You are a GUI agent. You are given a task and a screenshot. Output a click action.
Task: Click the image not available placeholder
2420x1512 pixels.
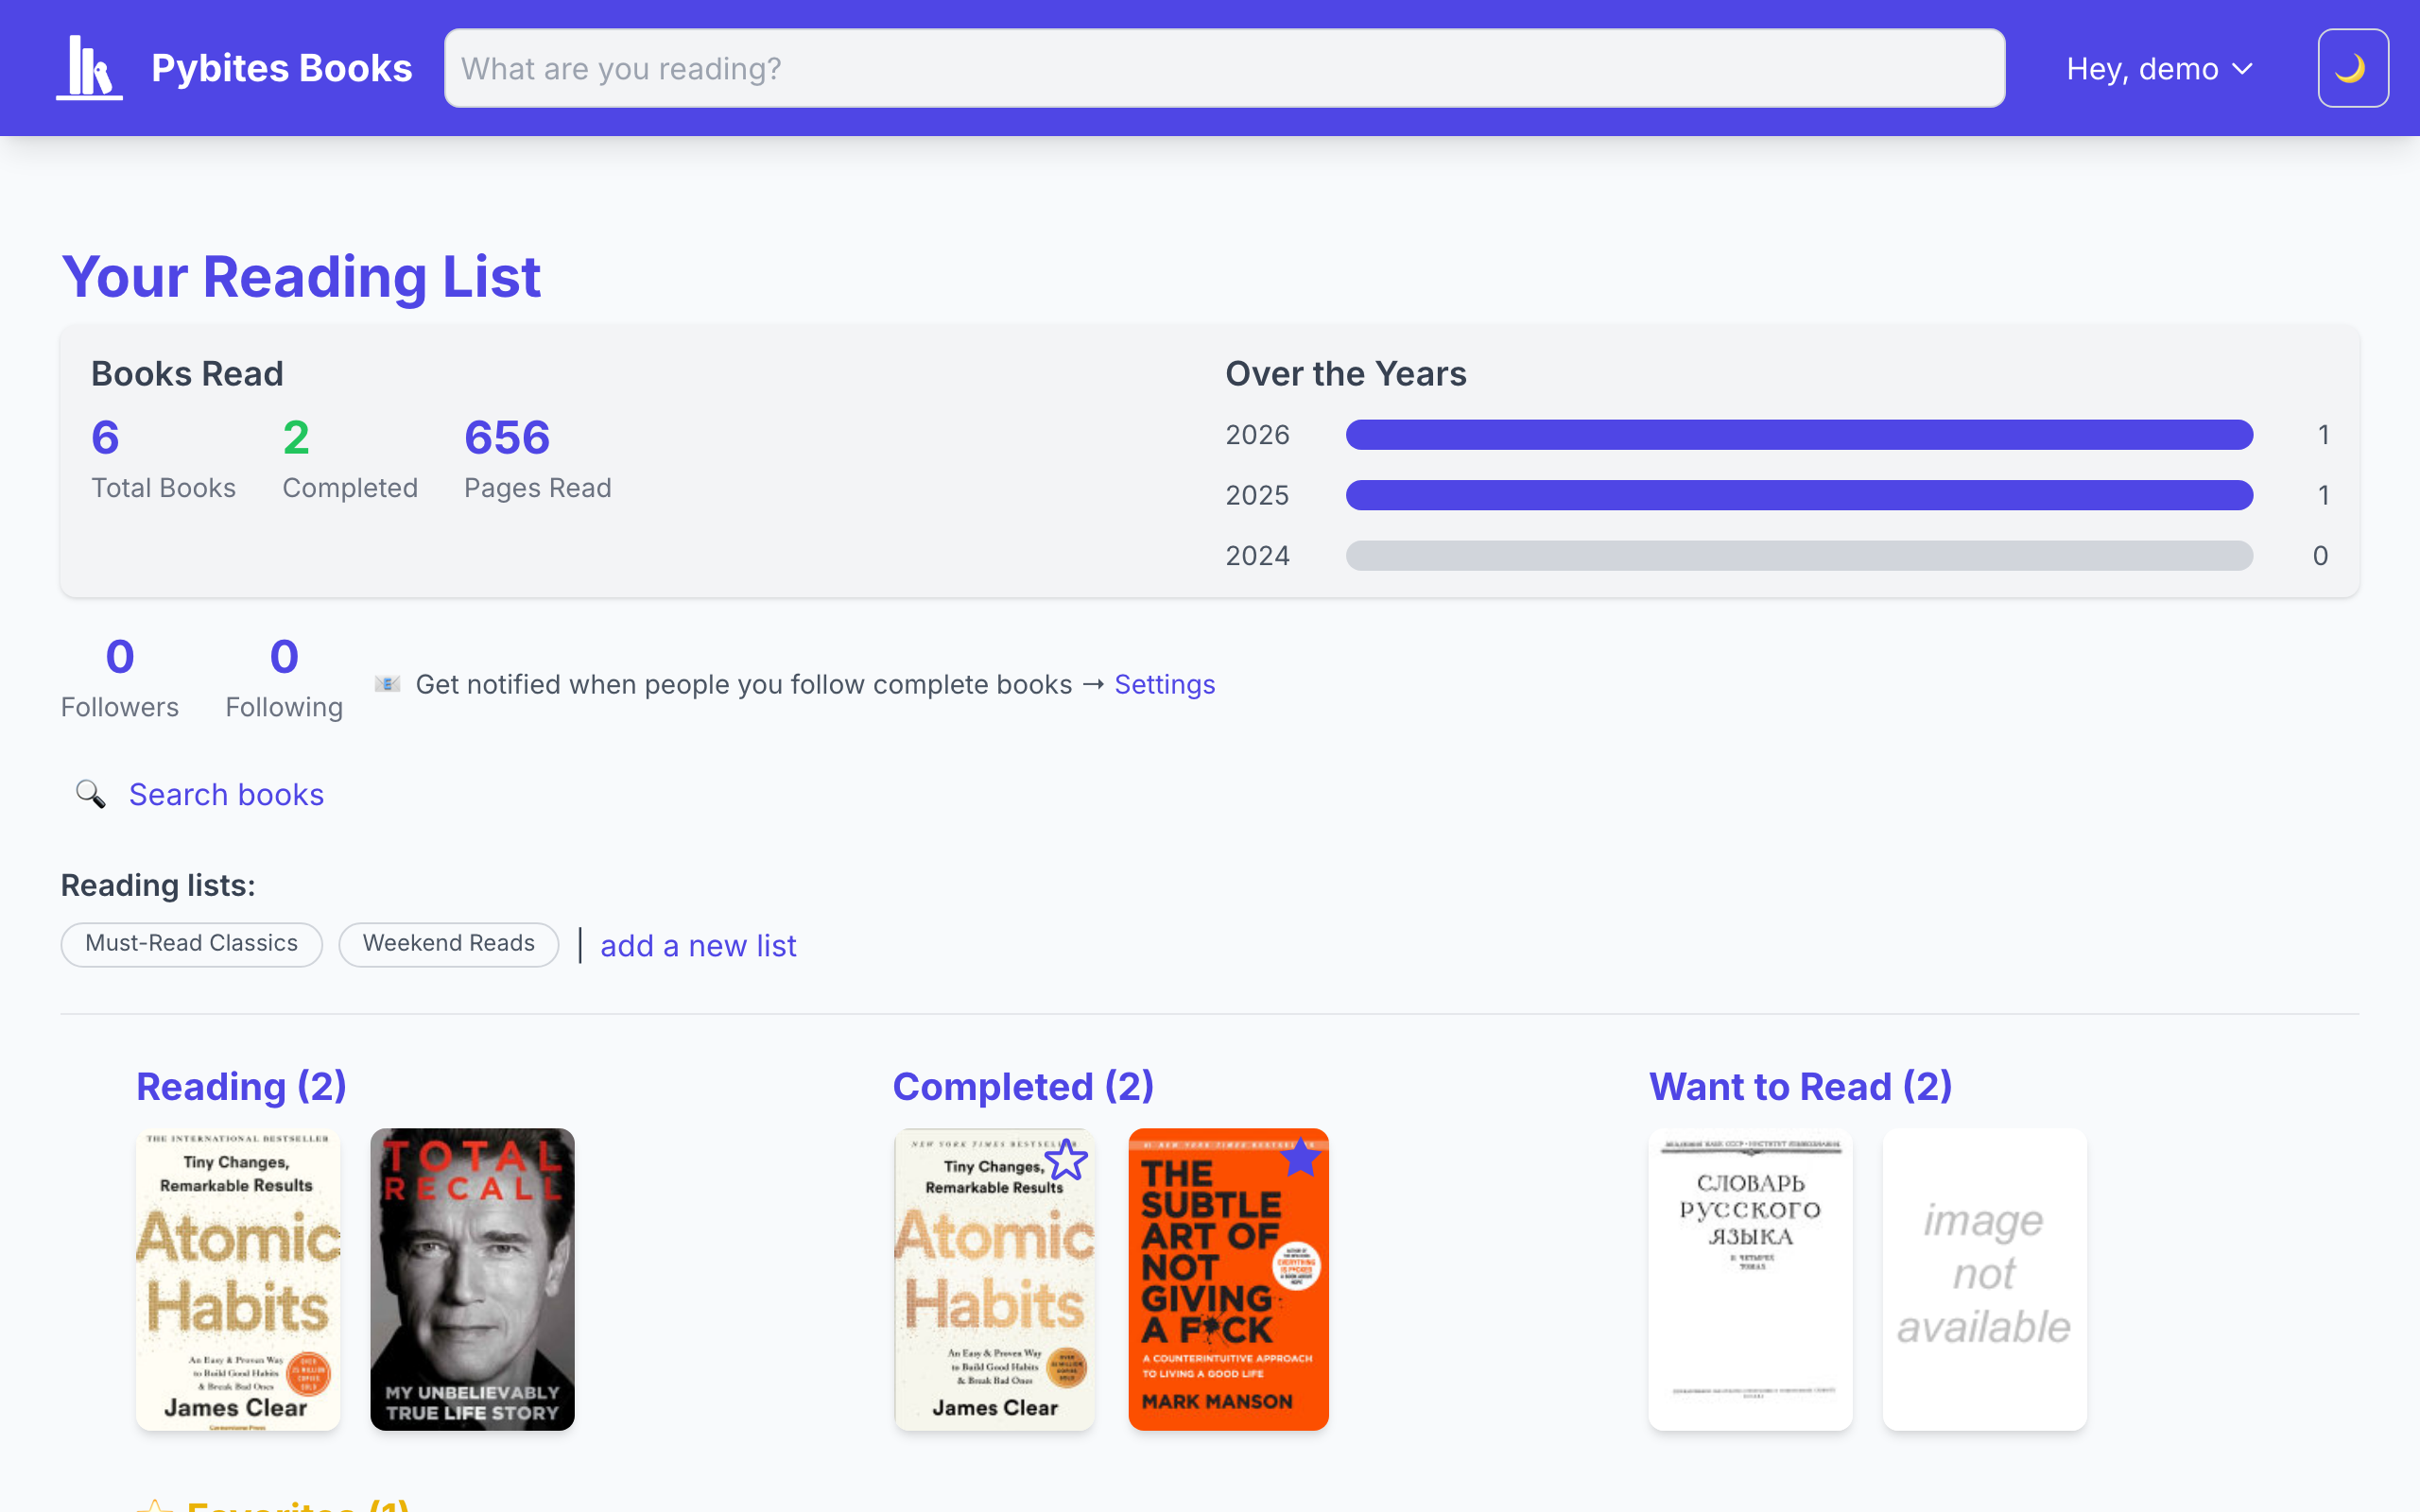click(x=1983, y=1279)
